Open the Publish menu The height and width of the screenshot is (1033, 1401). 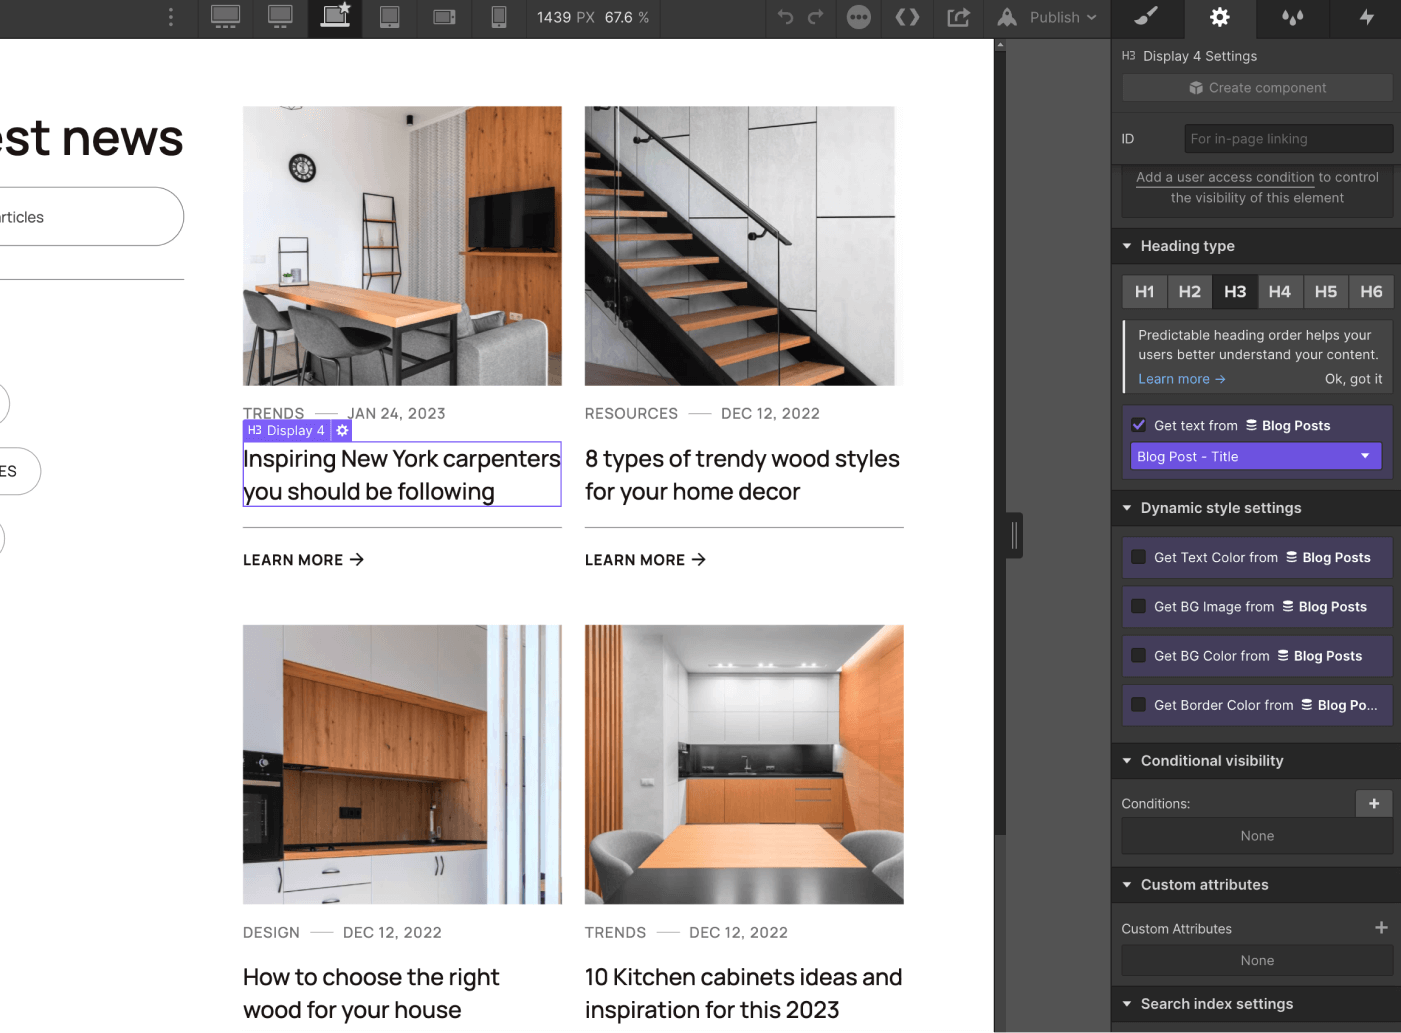[x=1048, y=17]
